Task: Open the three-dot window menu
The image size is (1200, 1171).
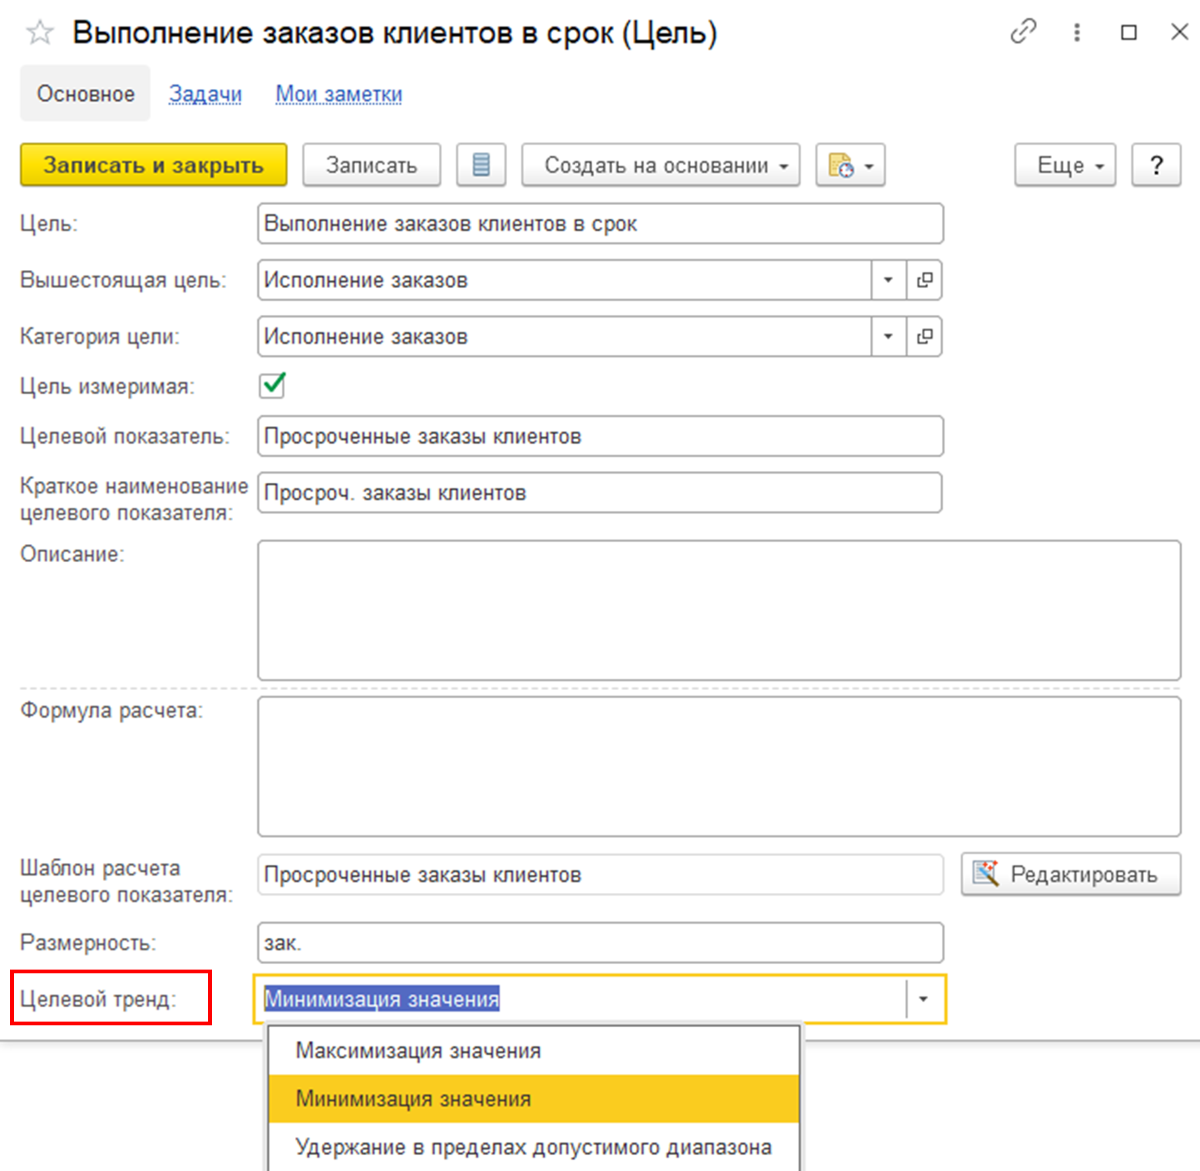Action: 1077,32
